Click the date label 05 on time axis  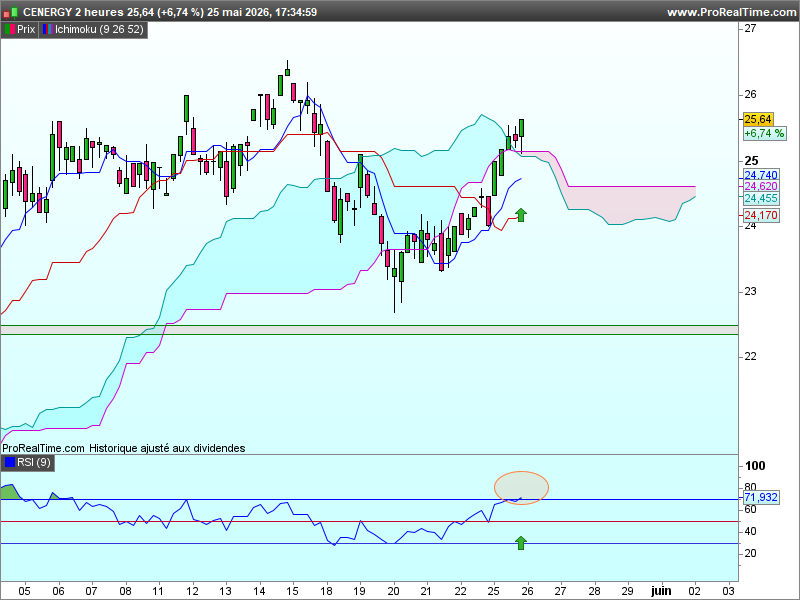point(24,591)
